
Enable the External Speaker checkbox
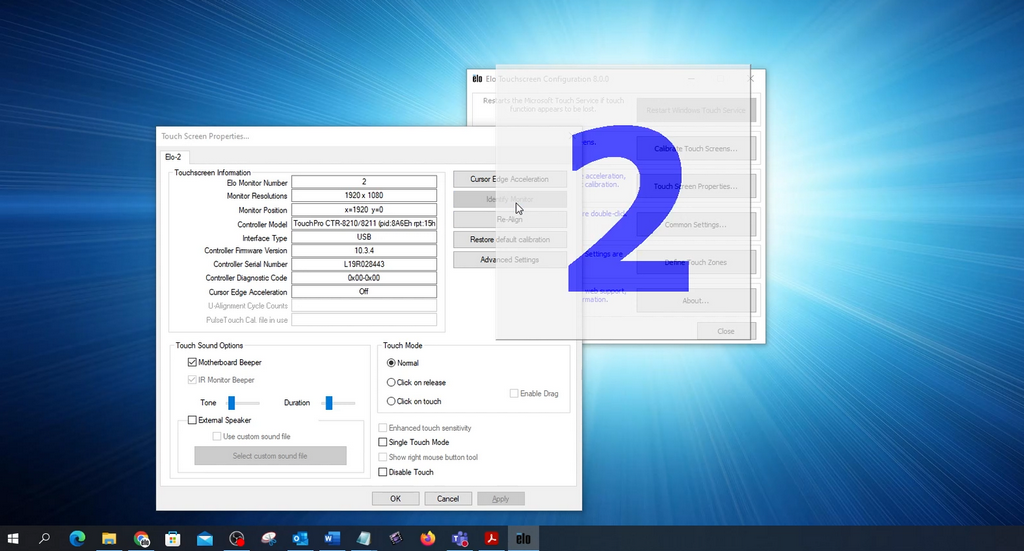(x=192, y=420)
